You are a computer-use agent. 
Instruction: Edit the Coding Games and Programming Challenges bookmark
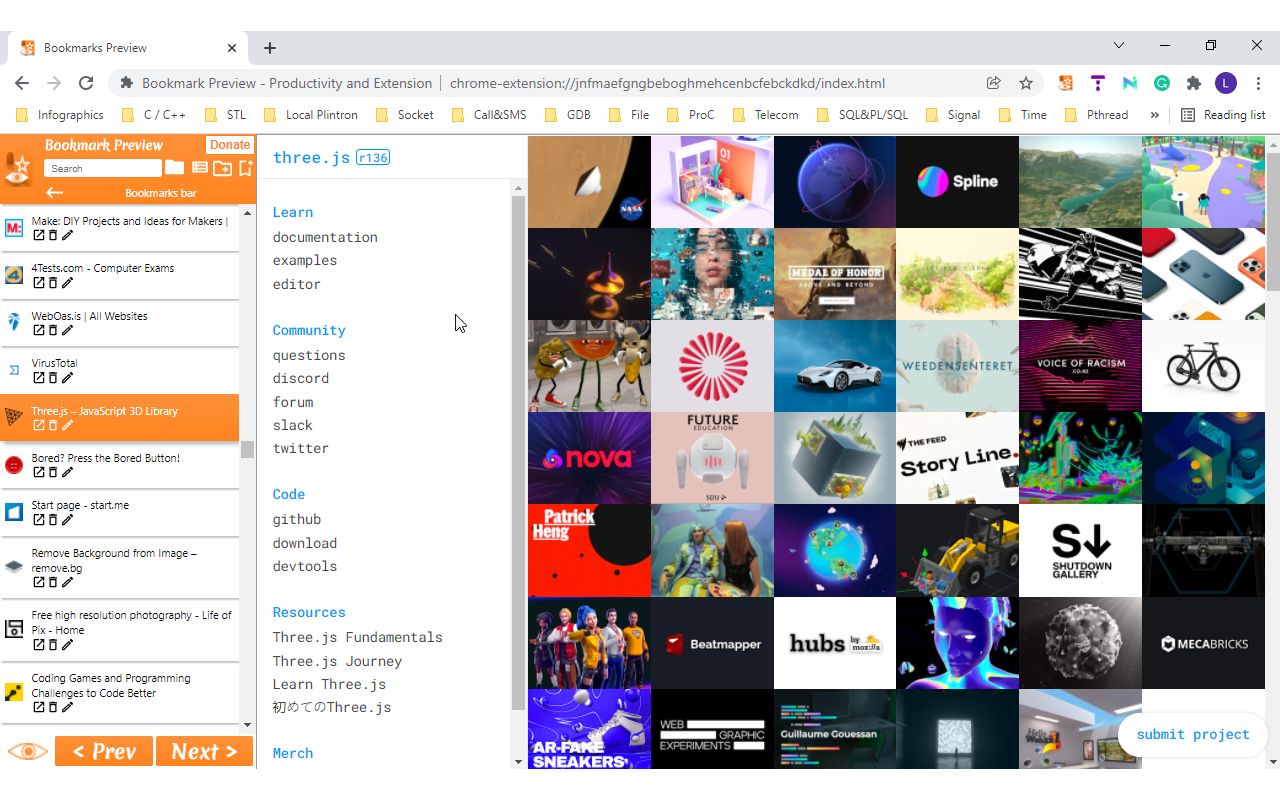[x=68, y=708]
